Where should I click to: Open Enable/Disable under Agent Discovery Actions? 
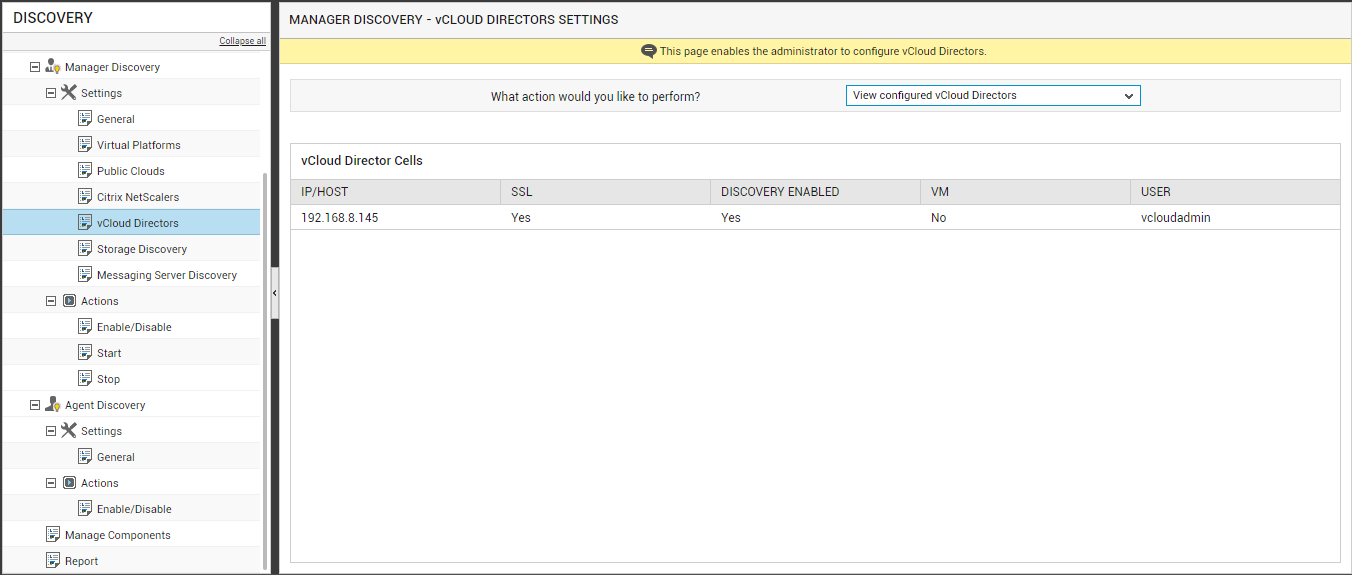click(134, 509)
